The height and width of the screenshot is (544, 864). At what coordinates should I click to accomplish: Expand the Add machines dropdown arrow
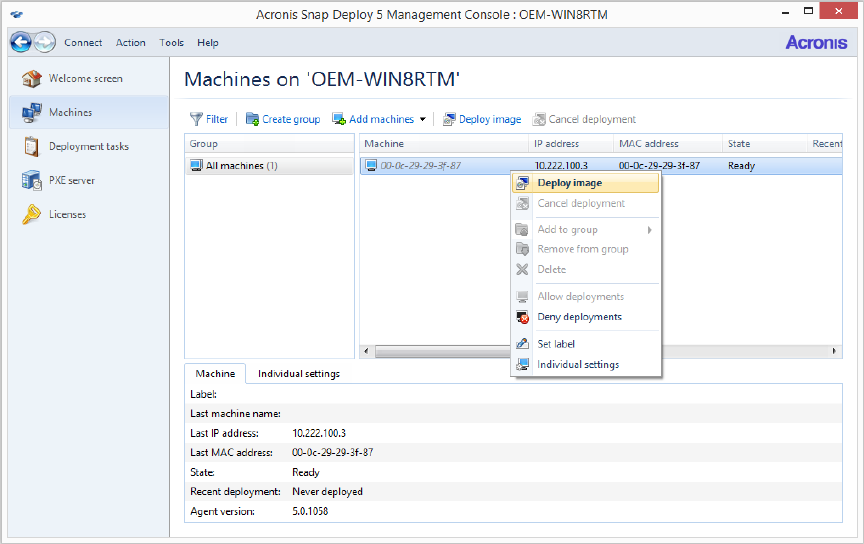click(423, 119)
